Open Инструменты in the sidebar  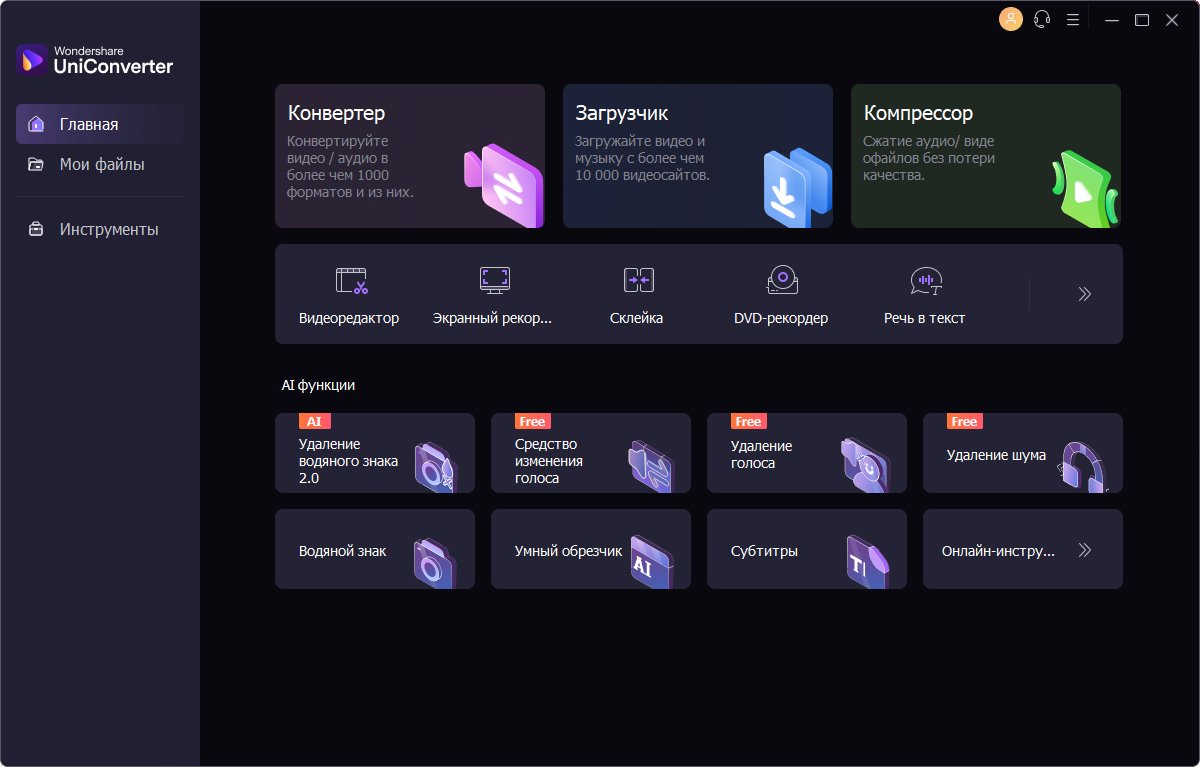[x=99, y=229]
